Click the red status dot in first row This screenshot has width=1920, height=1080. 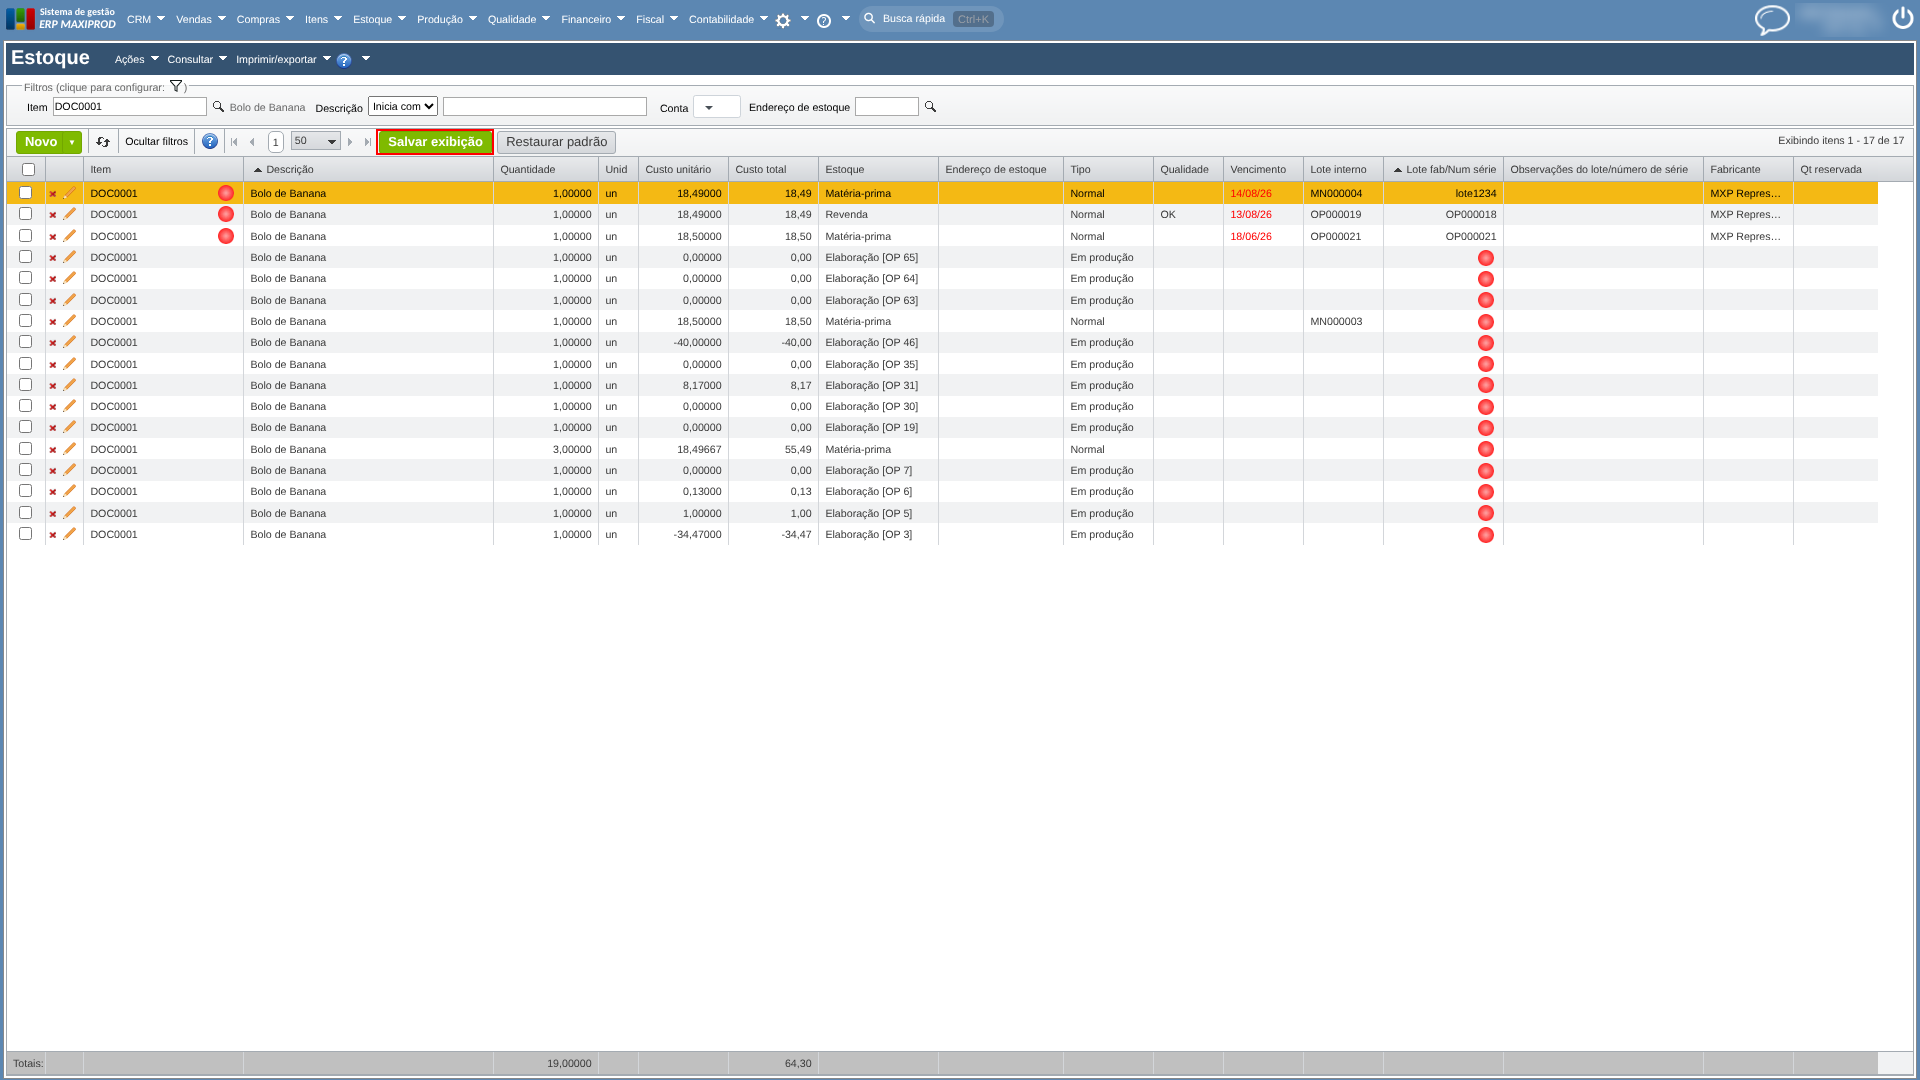pyautogui.click(x=226, y=193)
